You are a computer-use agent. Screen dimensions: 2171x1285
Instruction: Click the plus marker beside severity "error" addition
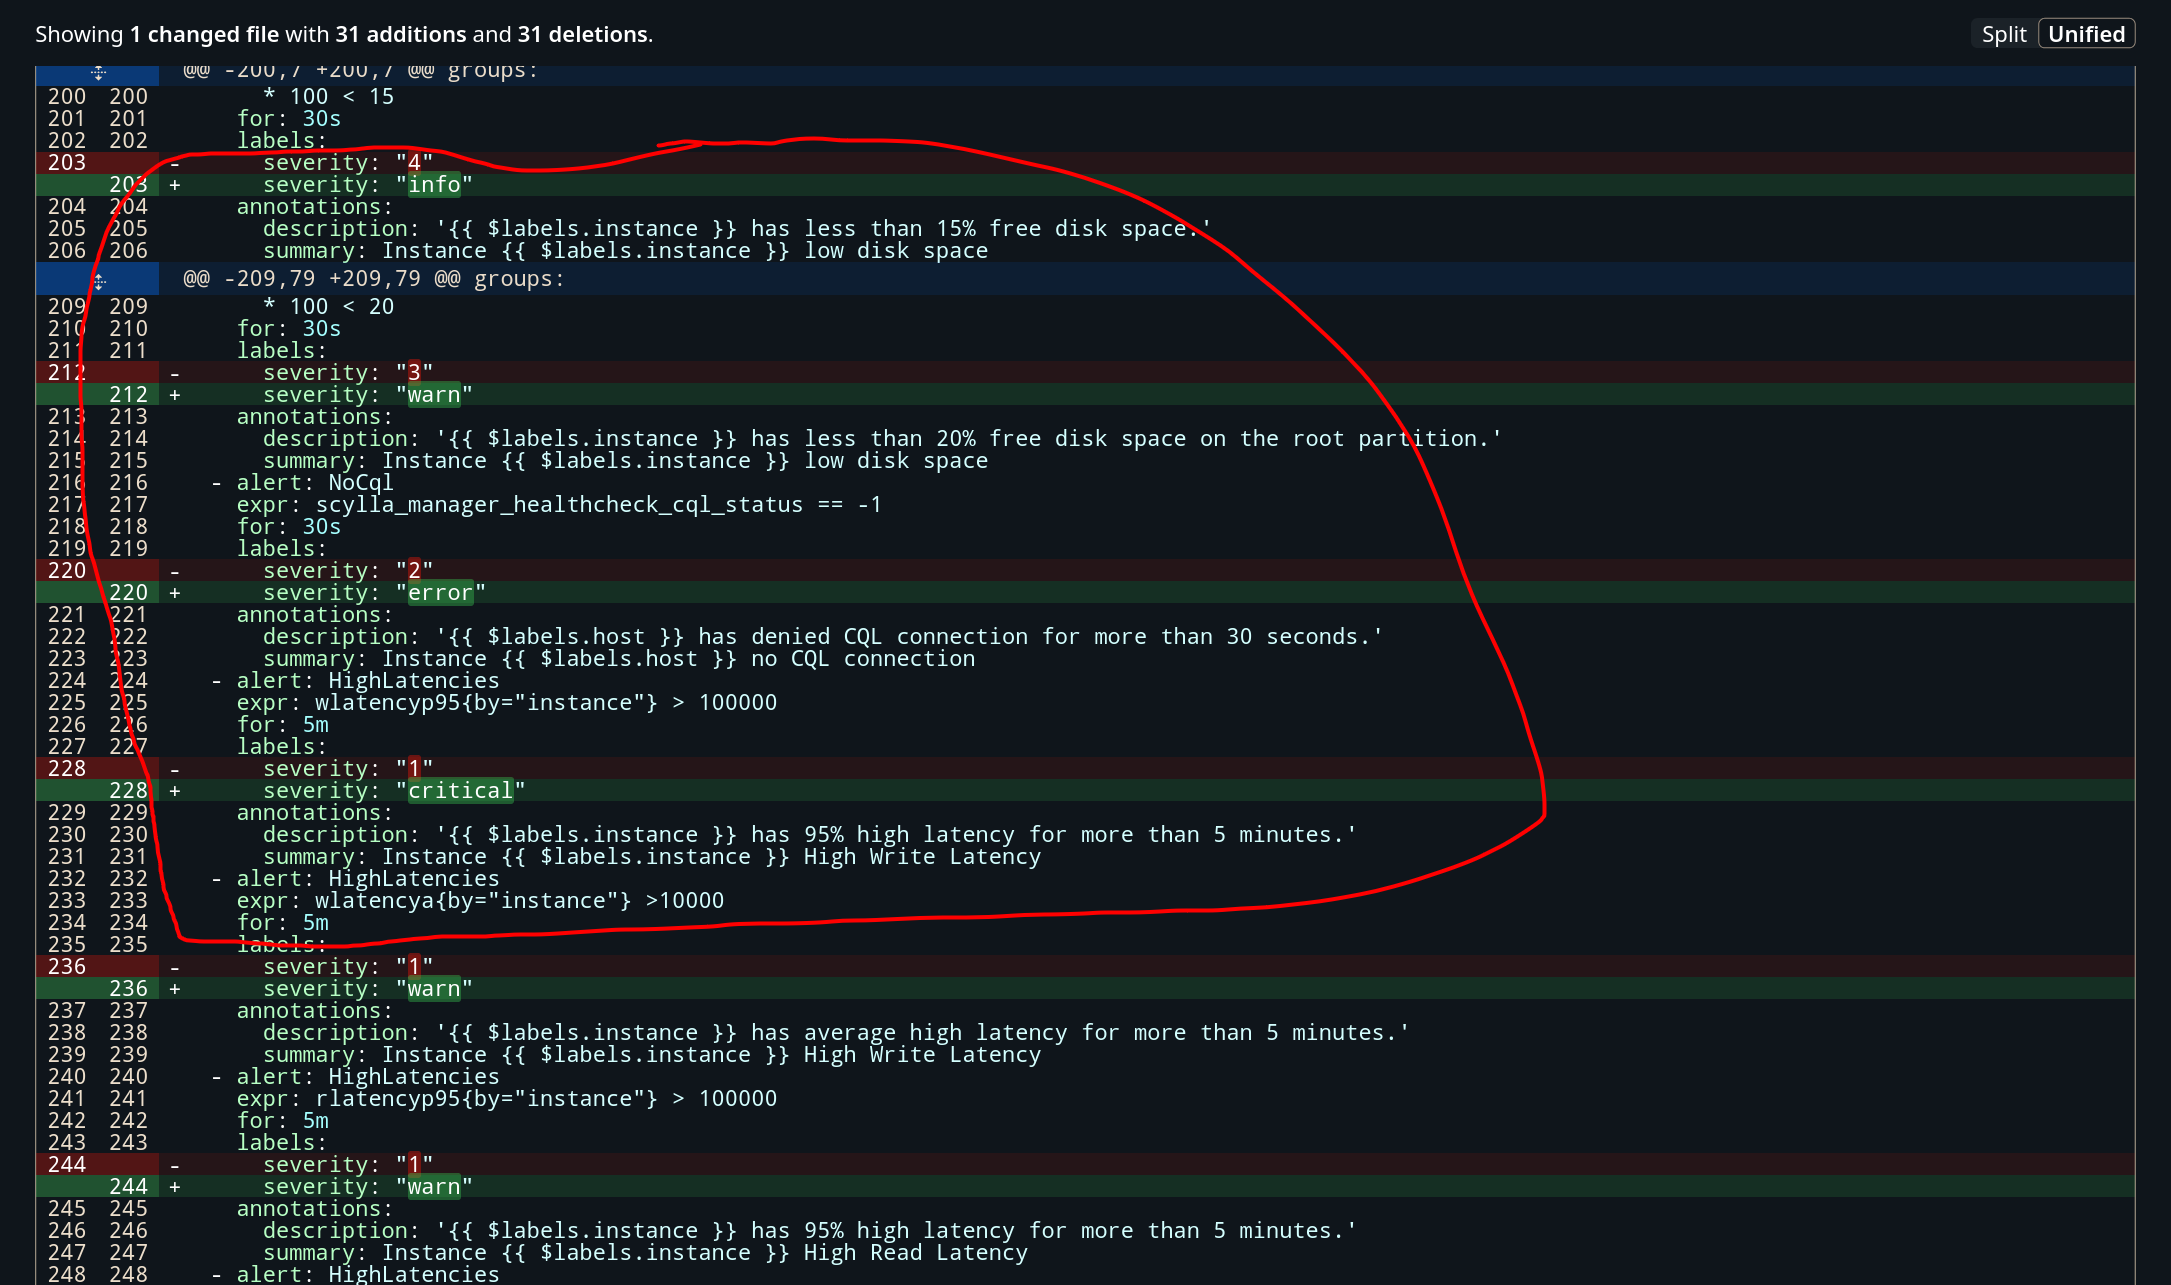(x=174, y=592)
